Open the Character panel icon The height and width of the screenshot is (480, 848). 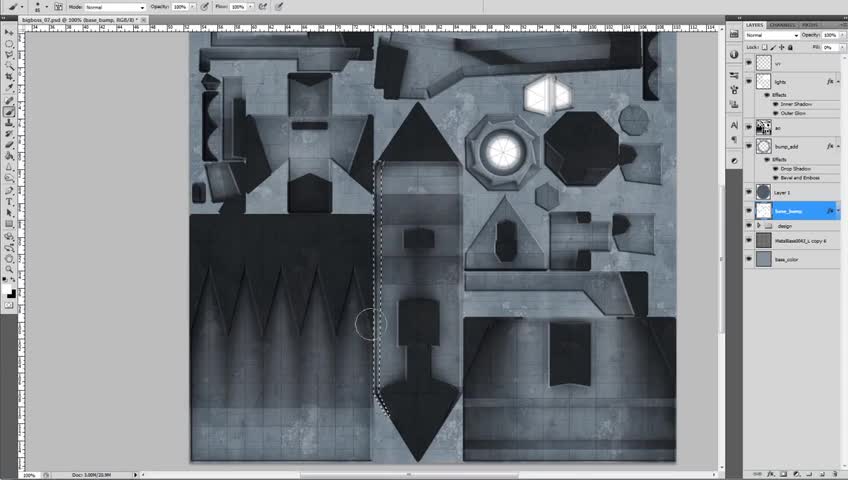pyautogui.click(x=734, y=125)
